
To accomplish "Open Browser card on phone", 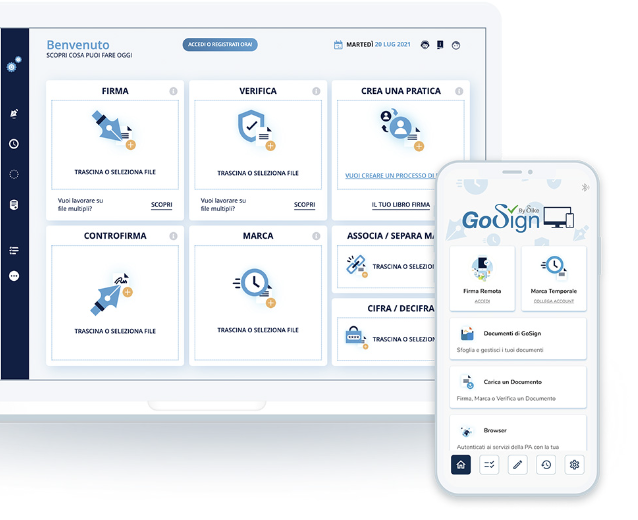I will [x=518, y=433].
